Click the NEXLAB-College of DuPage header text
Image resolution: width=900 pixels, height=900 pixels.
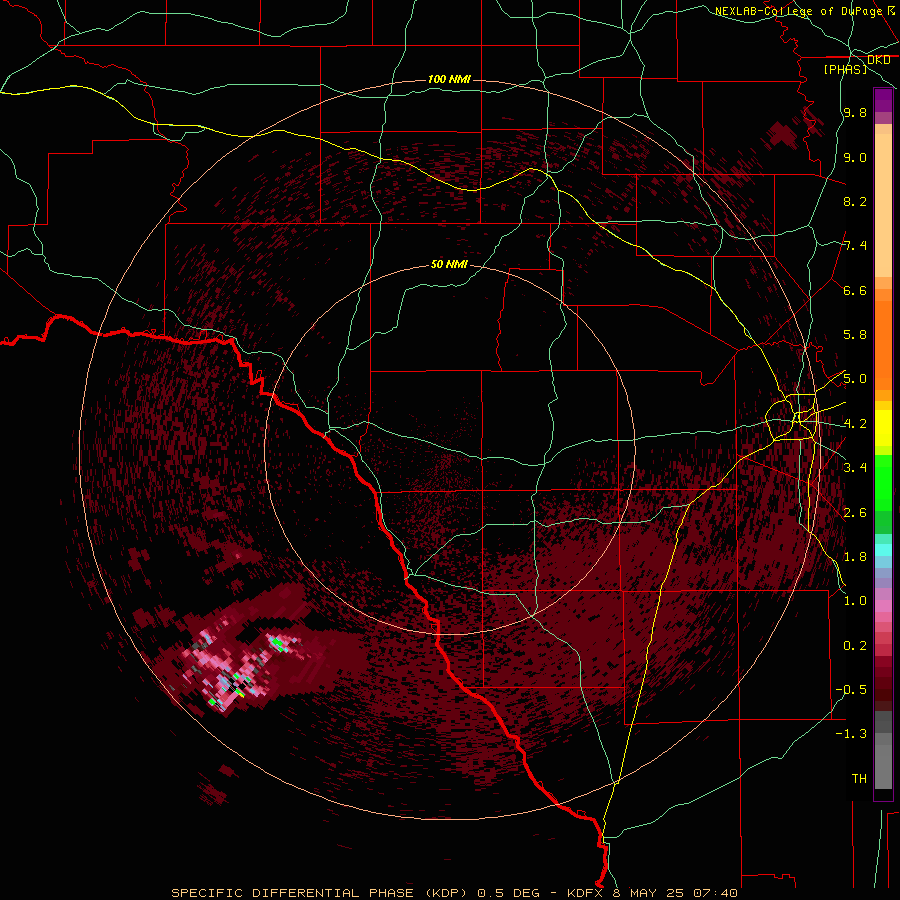click(798, 11)
